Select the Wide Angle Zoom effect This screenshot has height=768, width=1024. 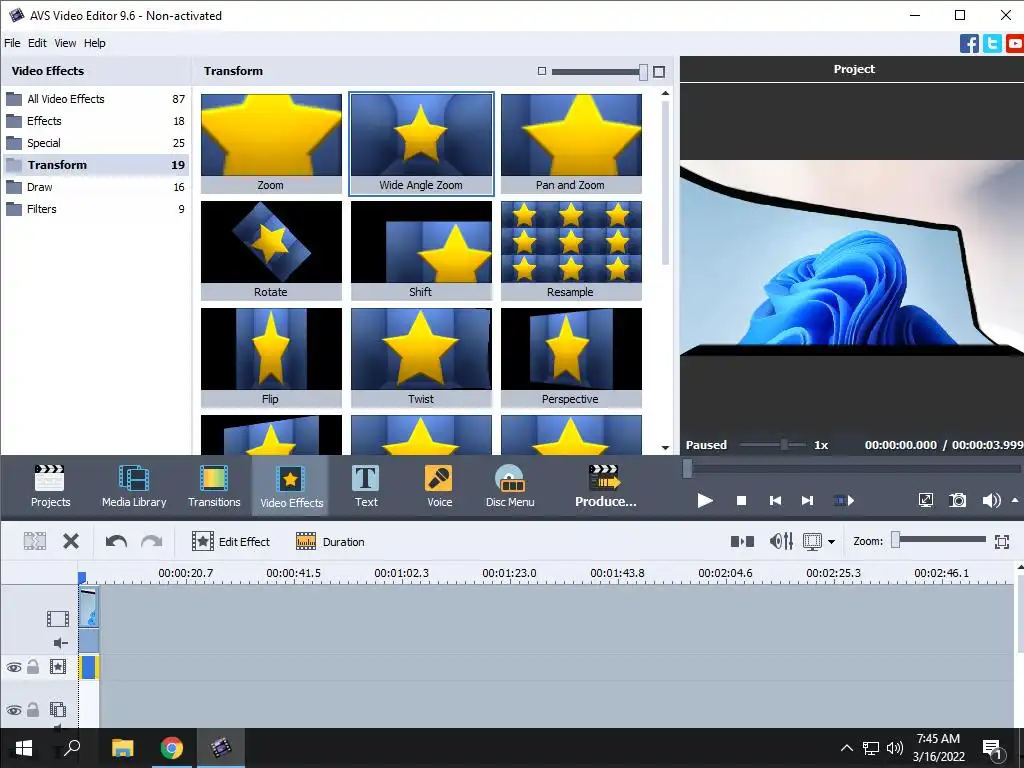pyautogui.click(x=421, y=143)
